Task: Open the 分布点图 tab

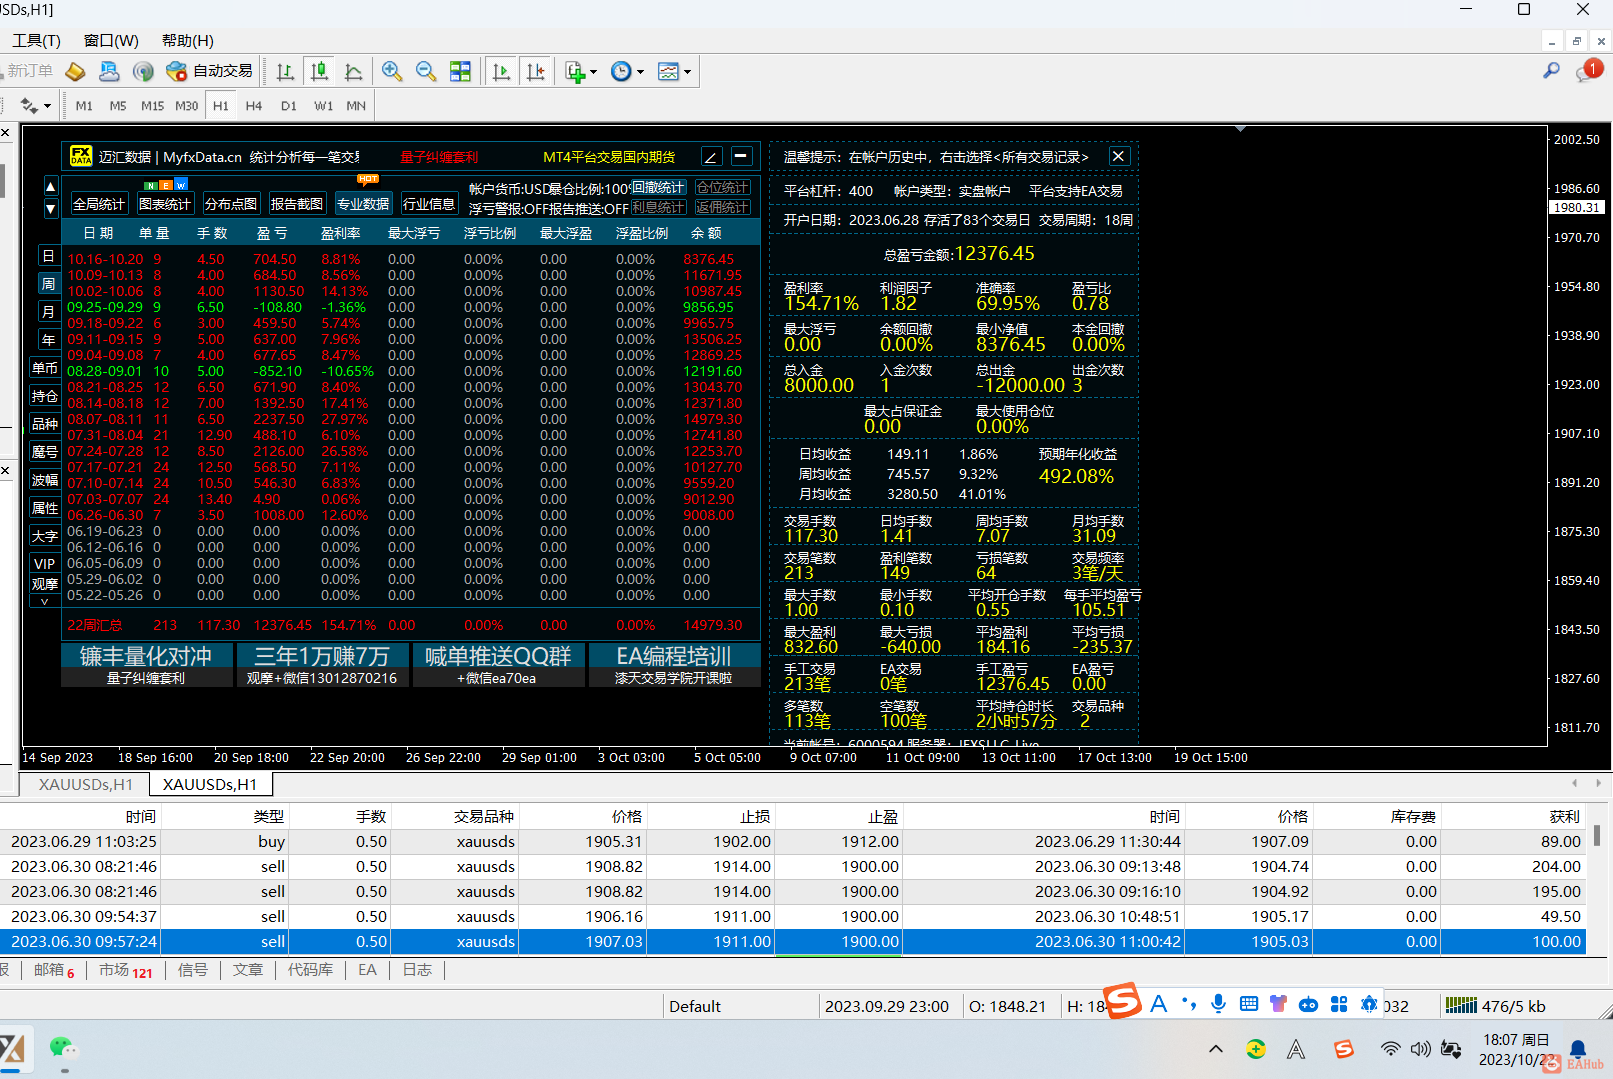Action: click(231, 204)
